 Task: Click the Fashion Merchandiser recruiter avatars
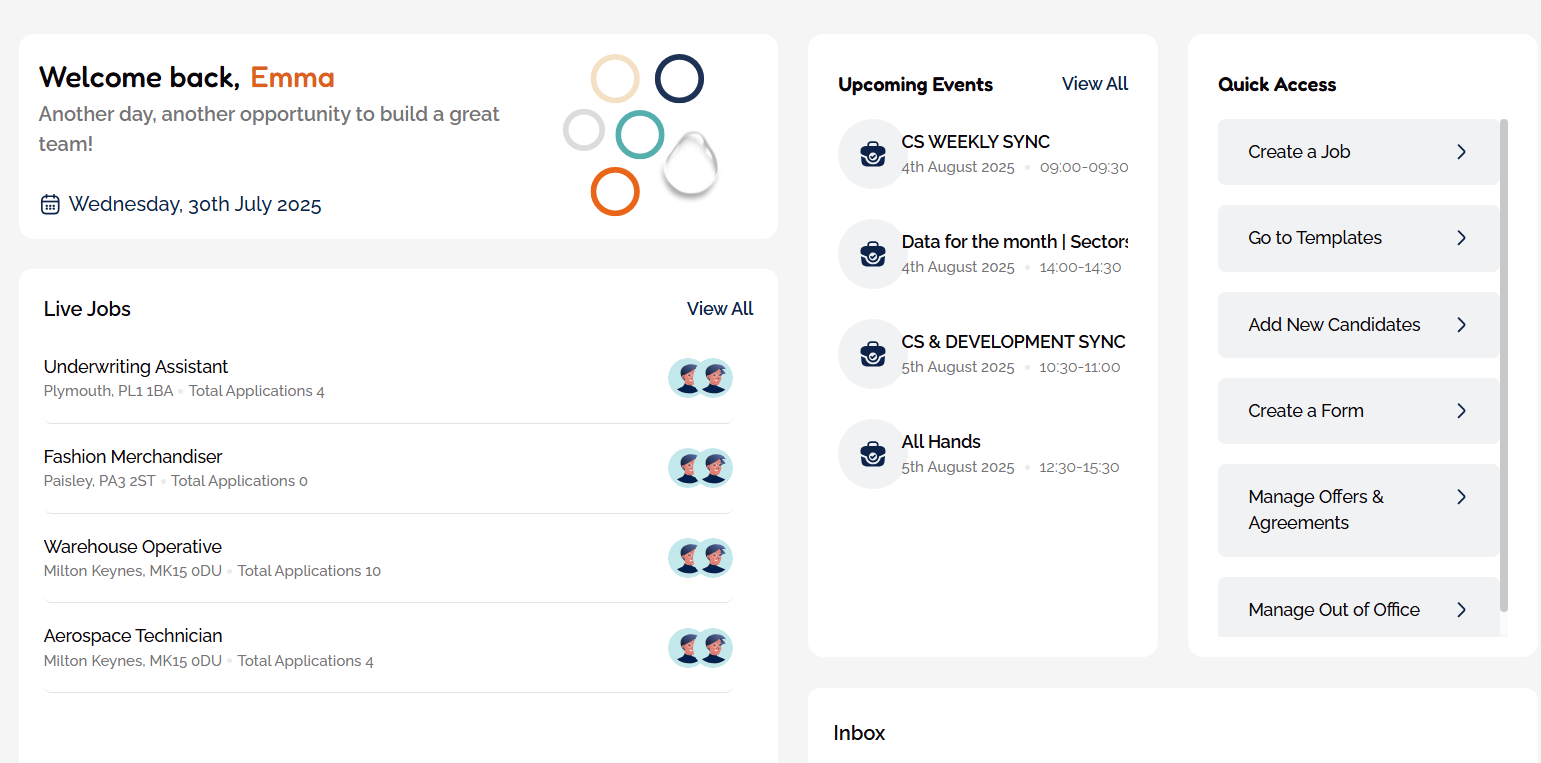pyautogui.click(x=700, y=468)
